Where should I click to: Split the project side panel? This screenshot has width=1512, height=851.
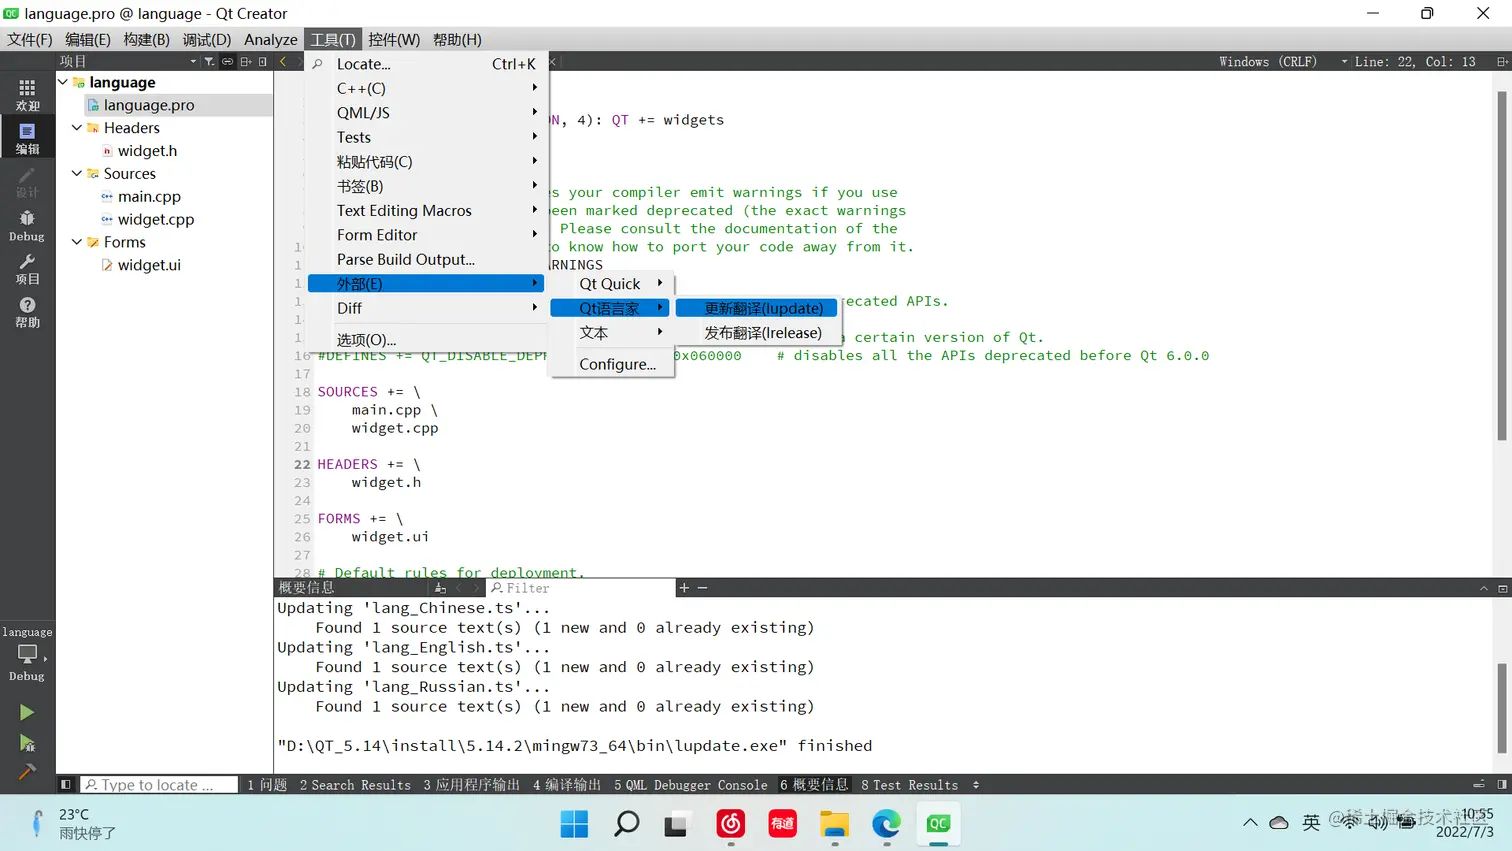pos(246,62)
